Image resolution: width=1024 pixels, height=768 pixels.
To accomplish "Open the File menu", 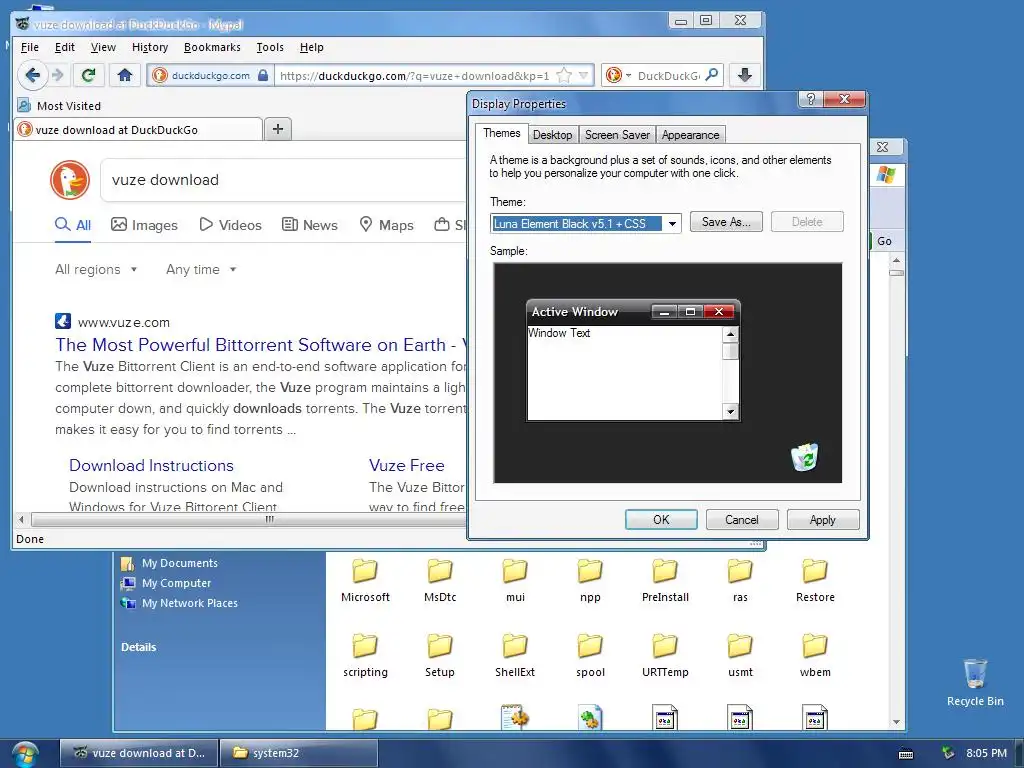I will [29, 47].
